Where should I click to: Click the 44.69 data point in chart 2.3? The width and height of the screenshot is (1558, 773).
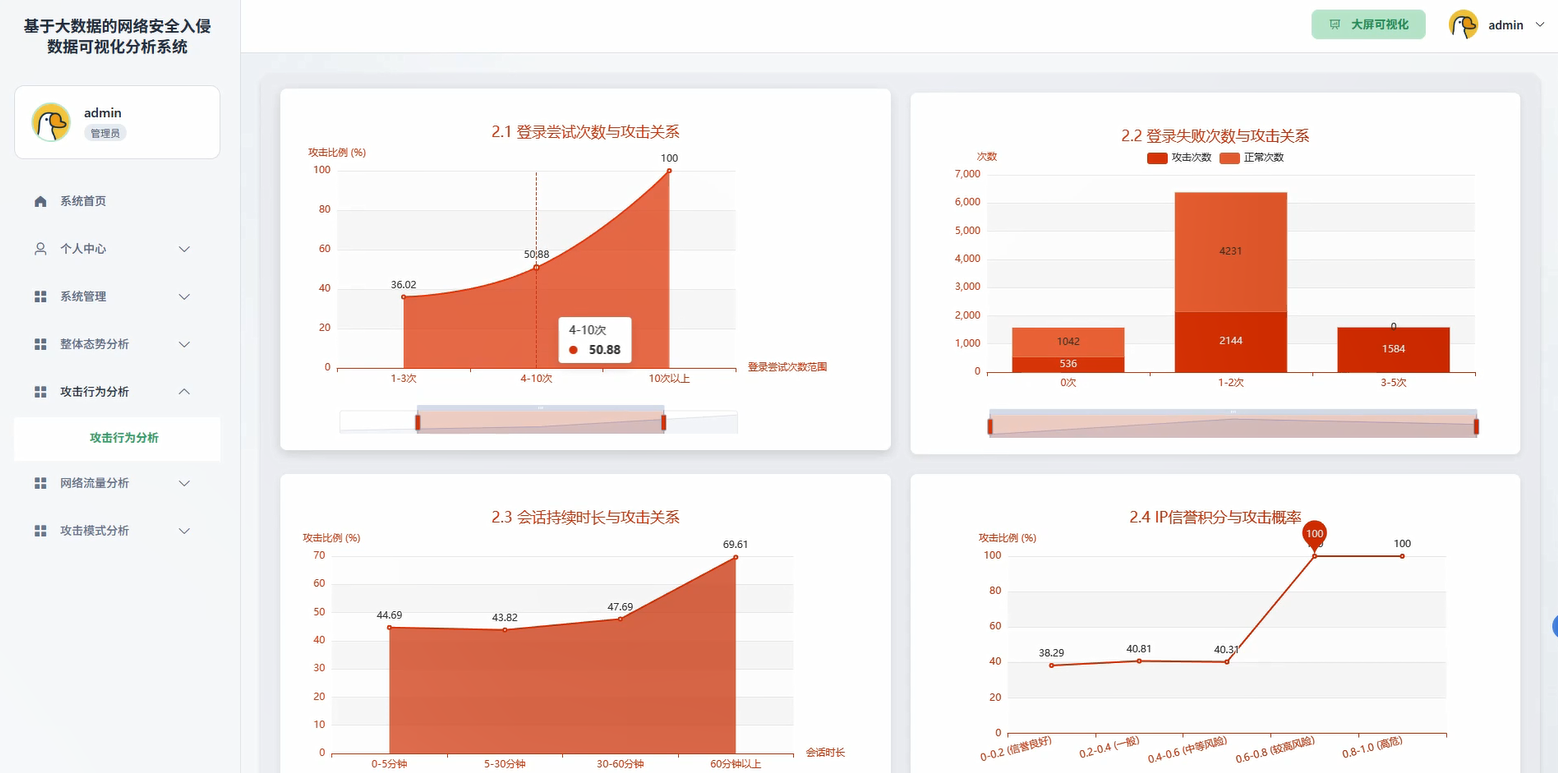[x=389, y=627]
